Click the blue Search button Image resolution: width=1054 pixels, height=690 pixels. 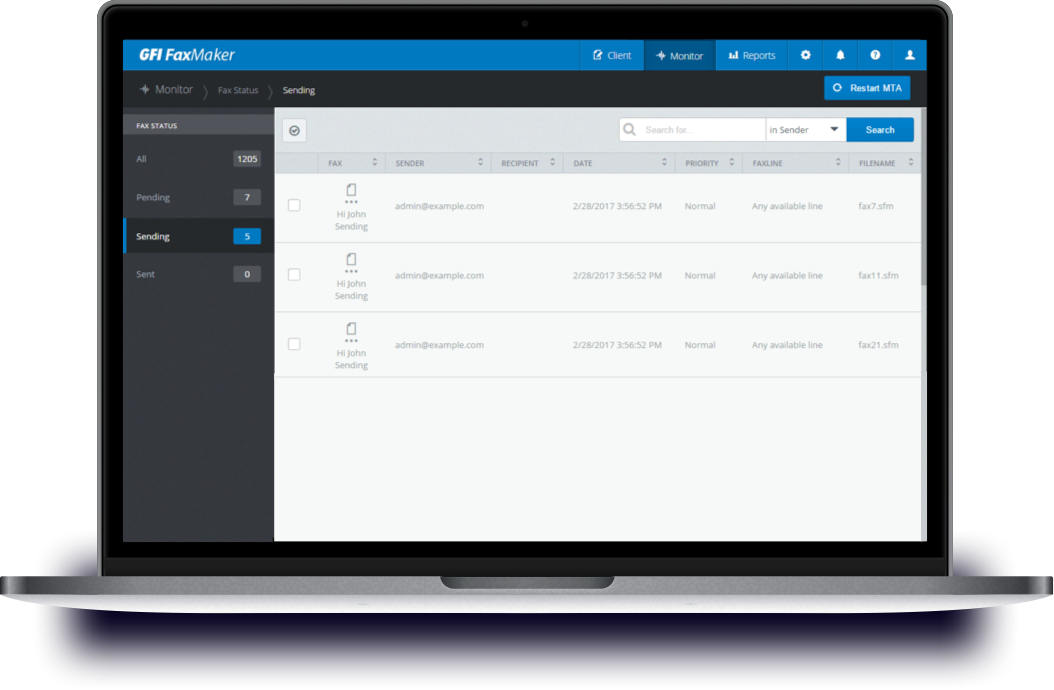880,130
